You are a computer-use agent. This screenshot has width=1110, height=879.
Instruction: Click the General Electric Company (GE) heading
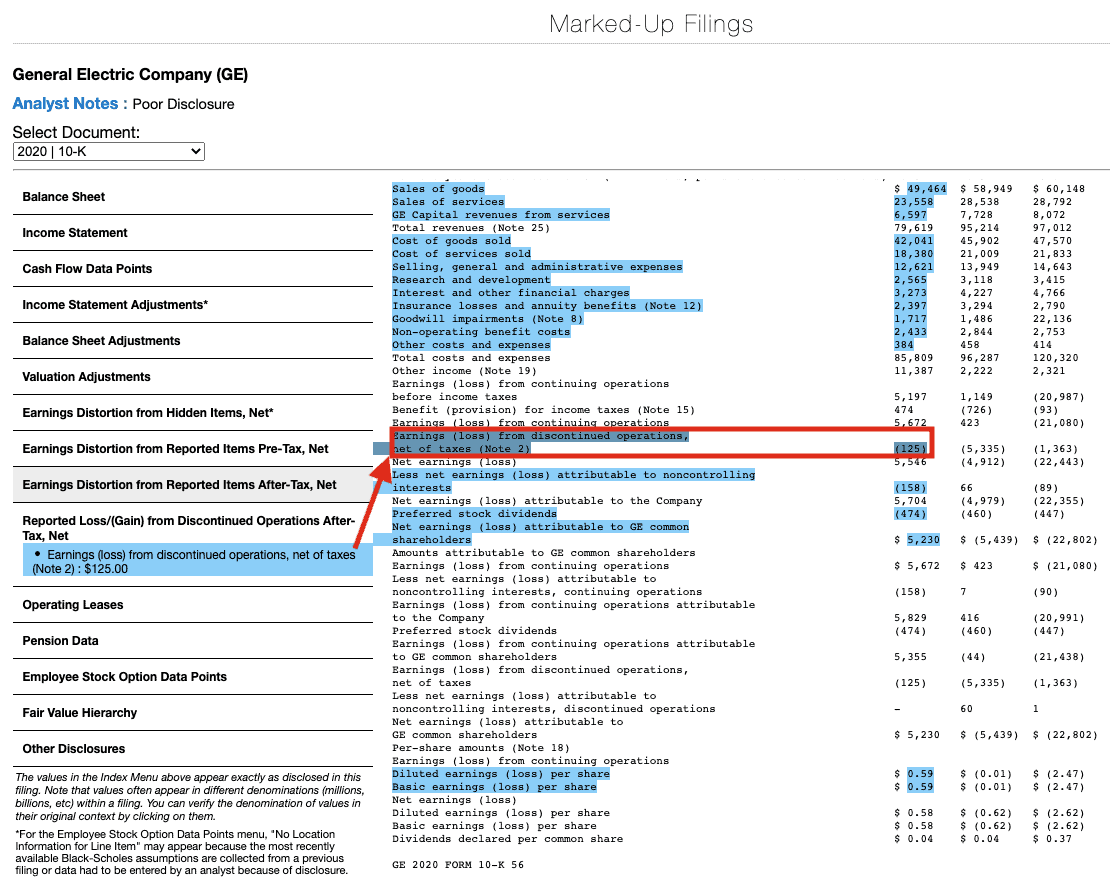pos(130,74)
